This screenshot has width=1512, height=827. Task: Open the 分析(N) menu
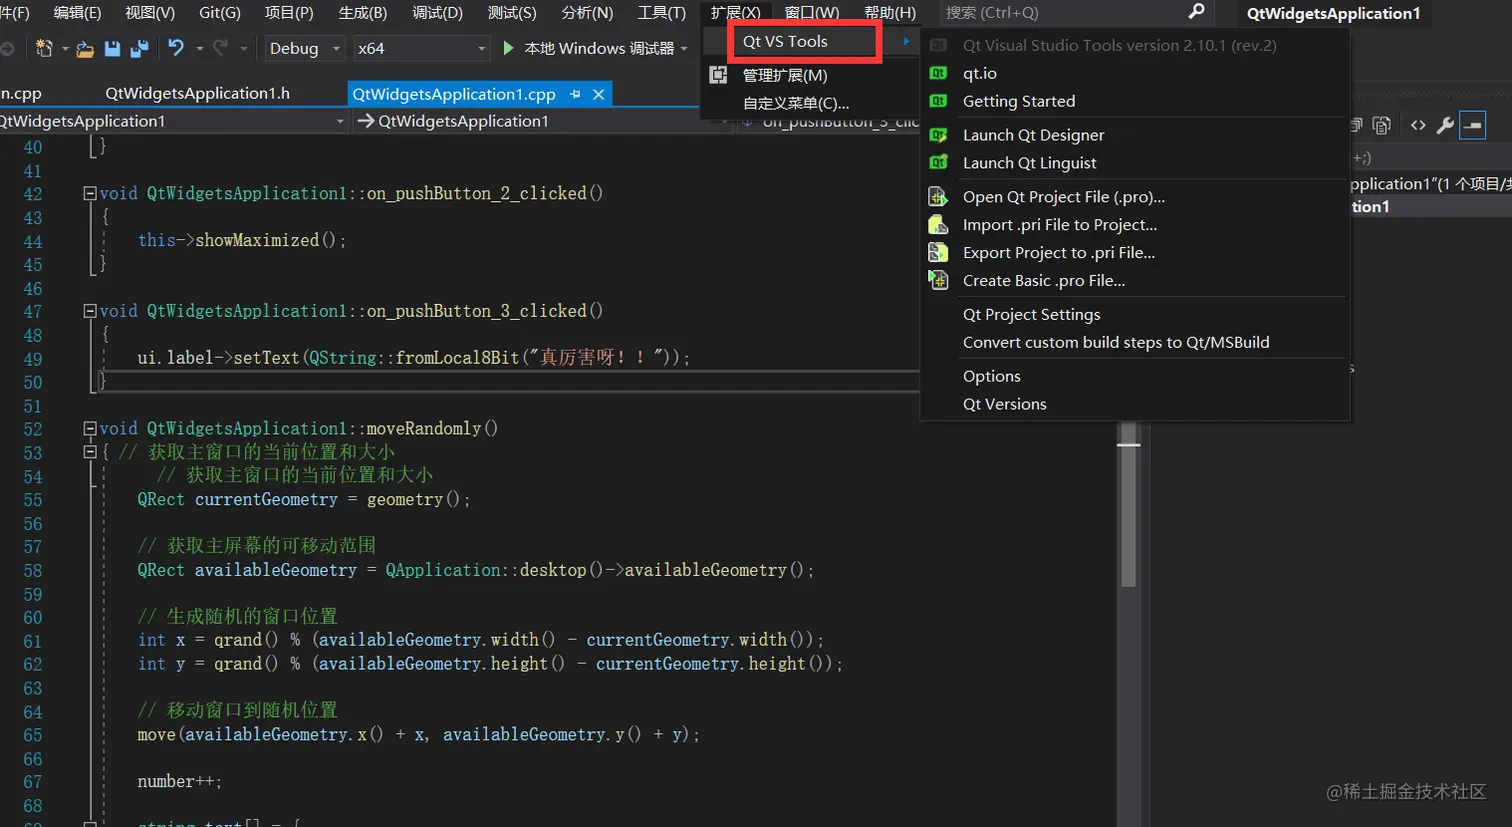(587, 13)
